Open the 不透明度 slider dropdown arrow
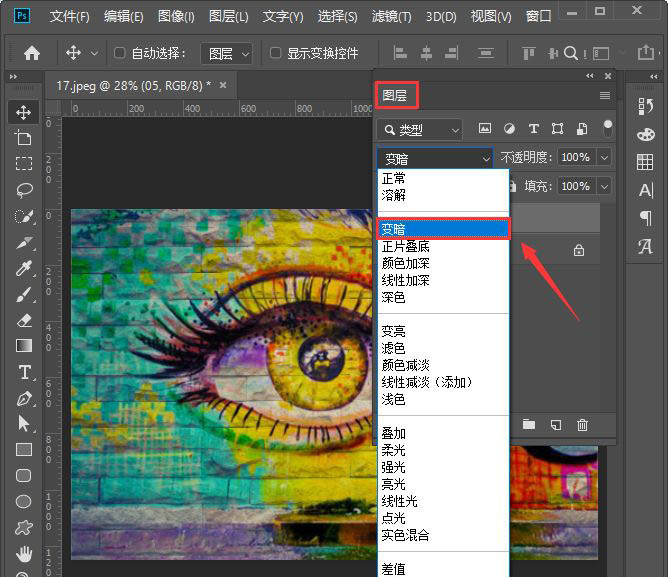Screen dimensions: 668x577 pos(604,157)
